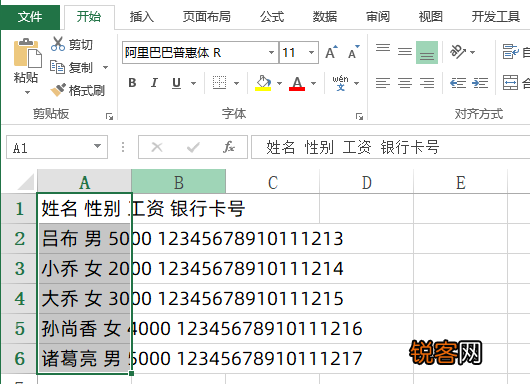Select the Format Painter brush
The height and width of the screenshot is (384, 530).
[x=58, y=90]
